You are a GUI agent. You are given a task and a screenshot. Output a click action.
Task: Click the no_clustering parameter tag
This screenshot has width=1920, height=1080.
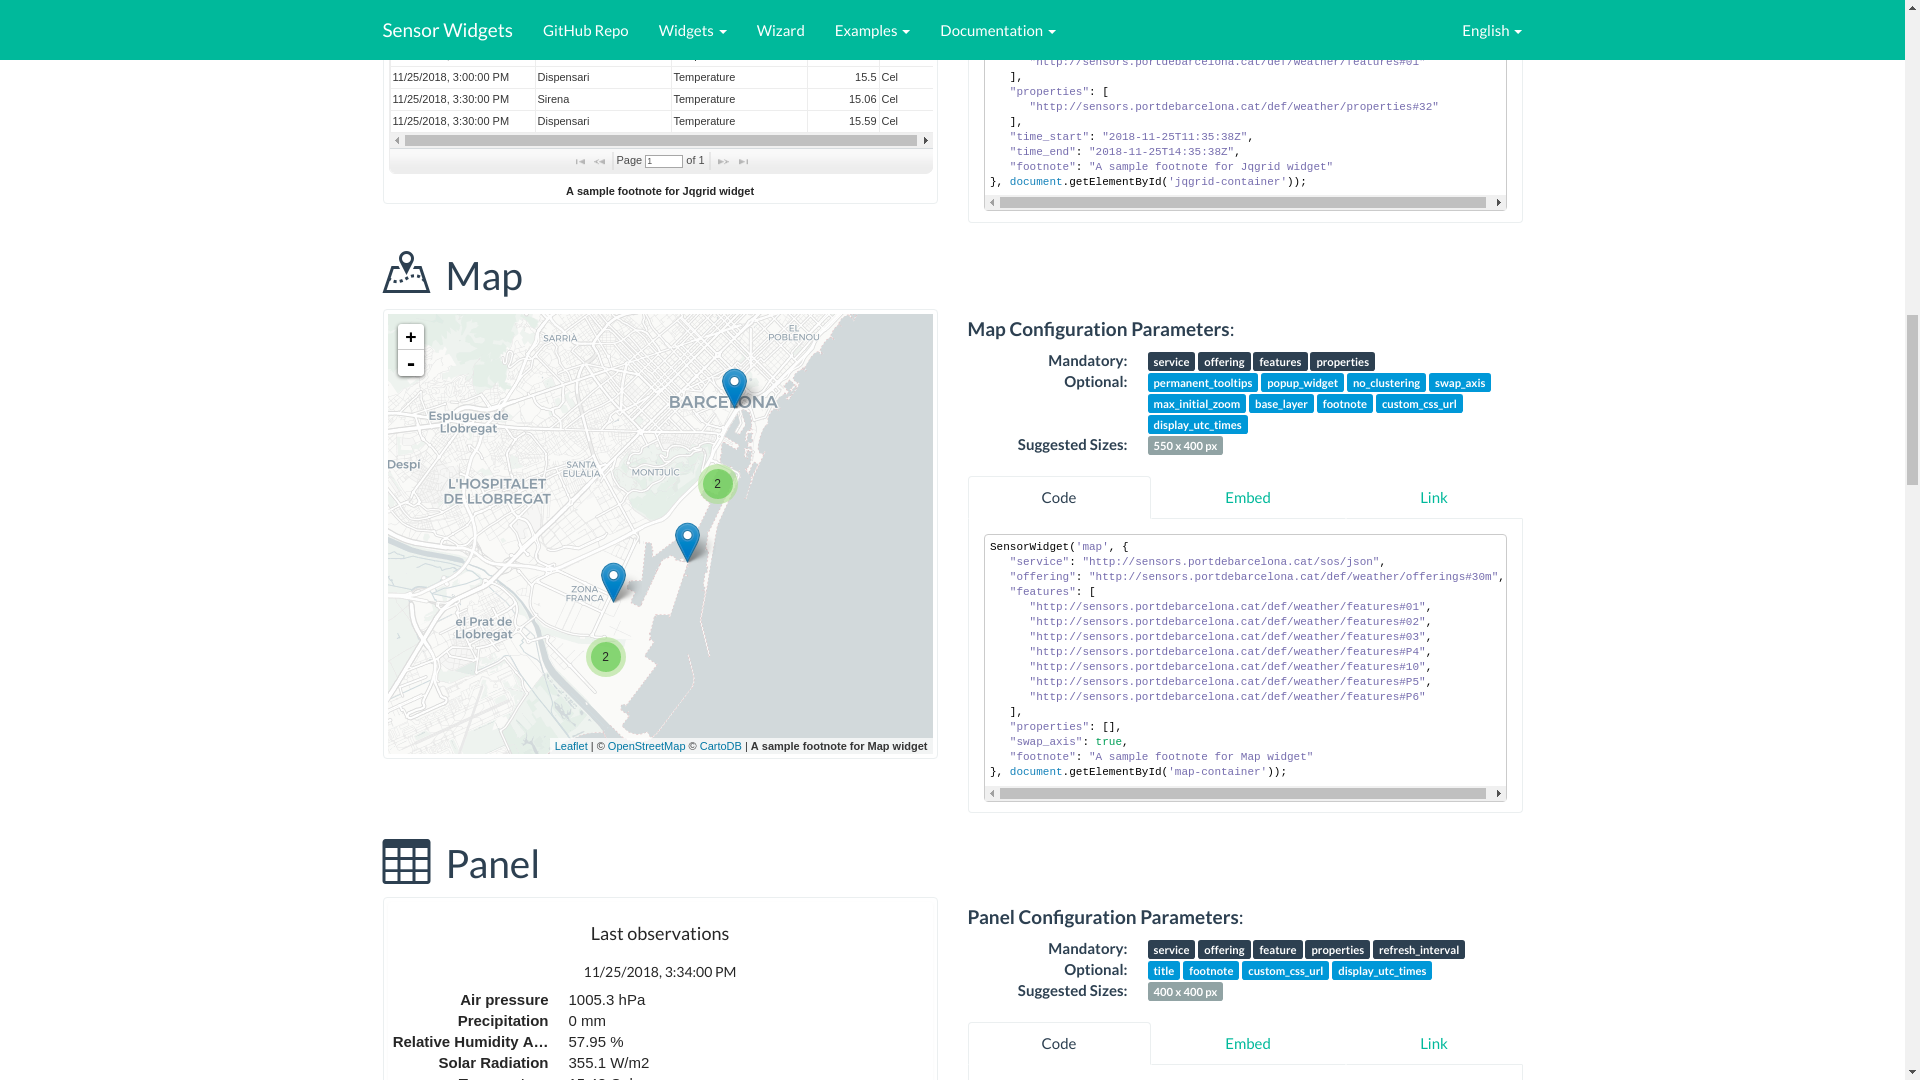coord(1385,383)
